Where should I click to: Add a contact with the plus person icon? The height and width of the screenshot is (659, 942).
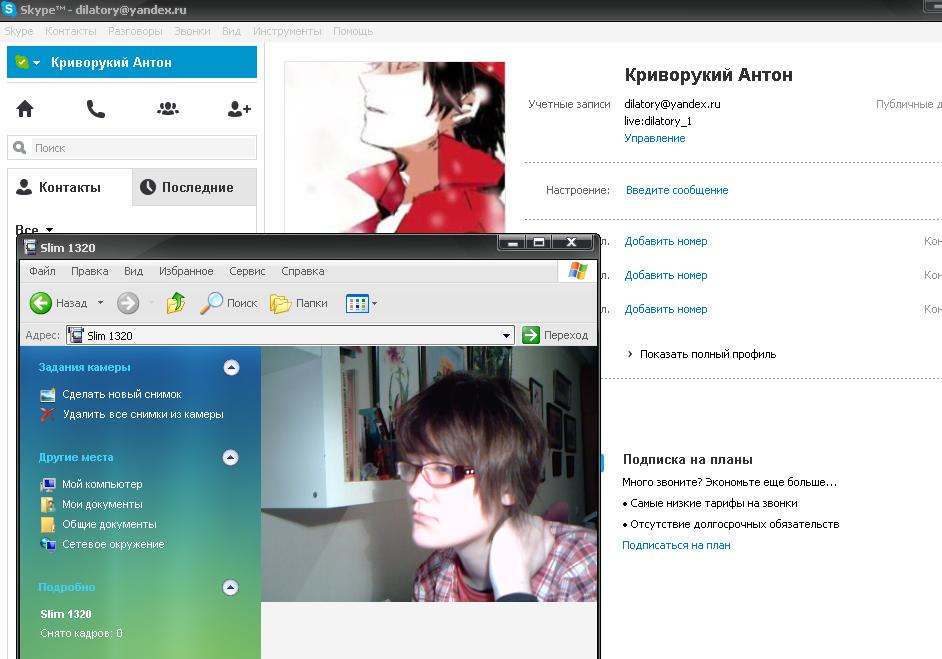point(239,109)
